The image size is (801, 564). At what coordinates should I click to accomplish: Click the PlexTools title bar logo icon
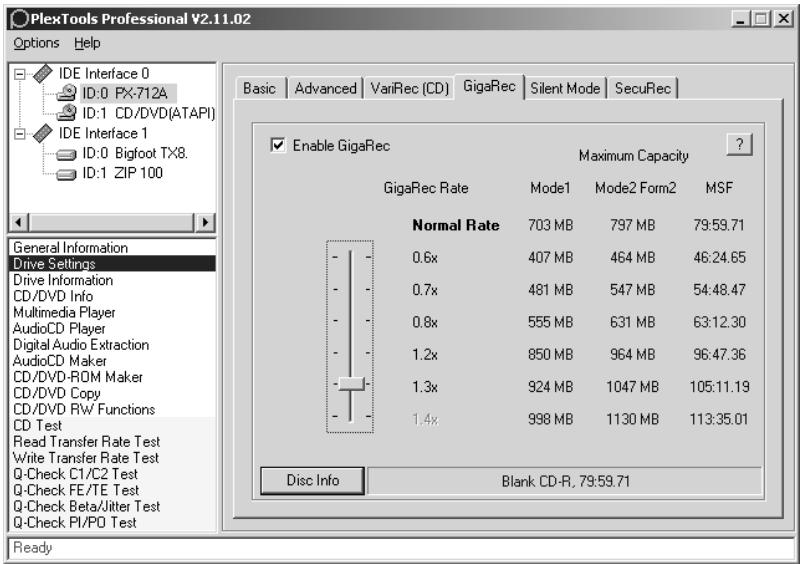(19, 19)
